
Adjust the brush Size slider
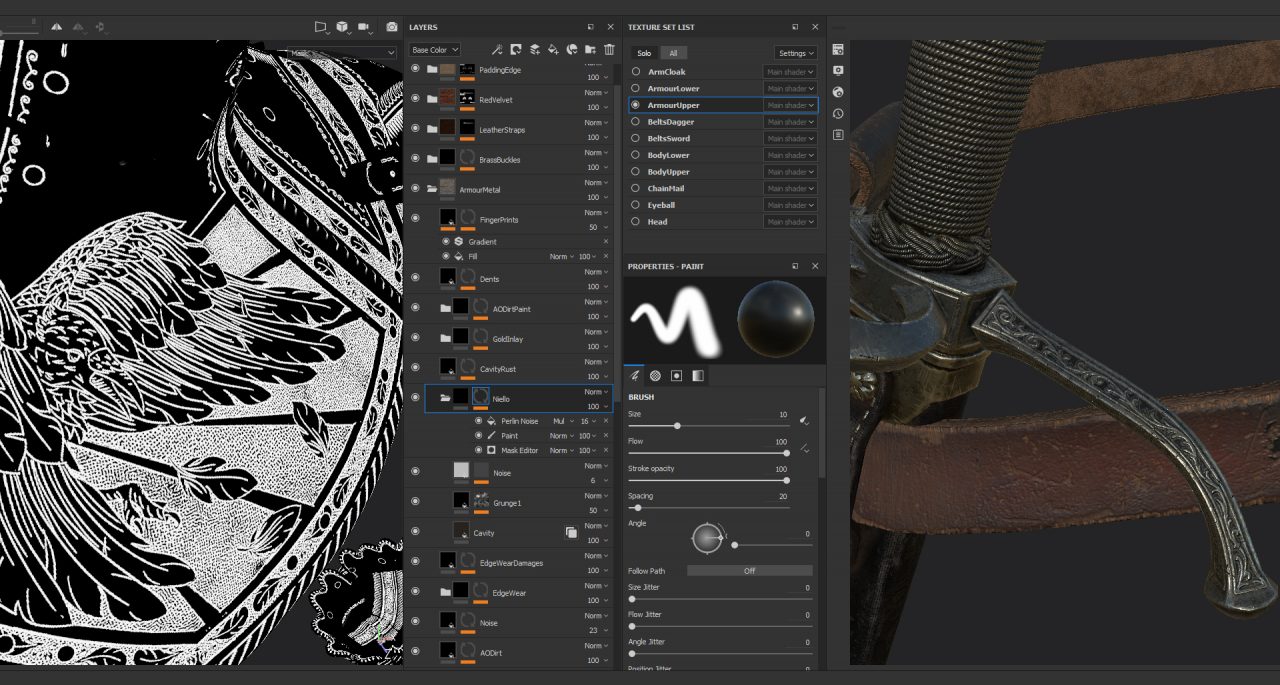[678, 426]
